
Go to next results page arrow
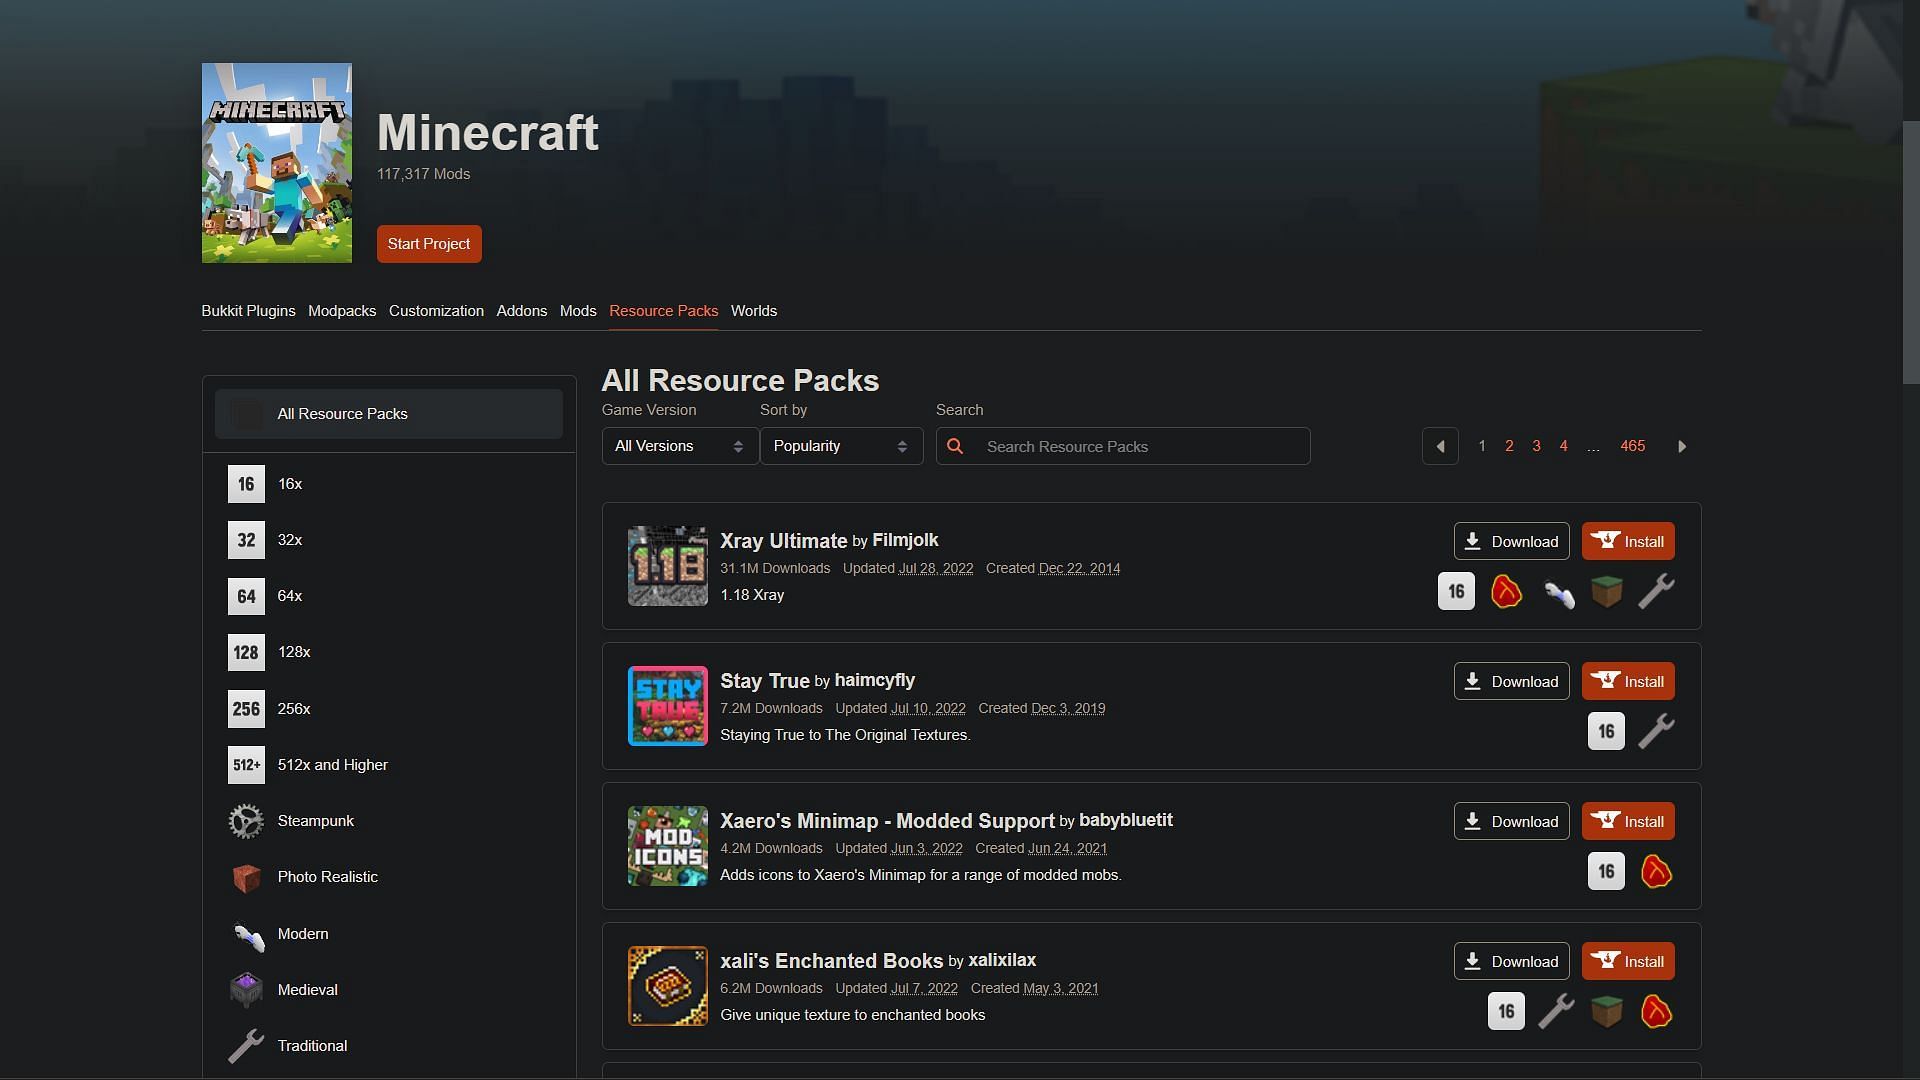coord(1682,446)
